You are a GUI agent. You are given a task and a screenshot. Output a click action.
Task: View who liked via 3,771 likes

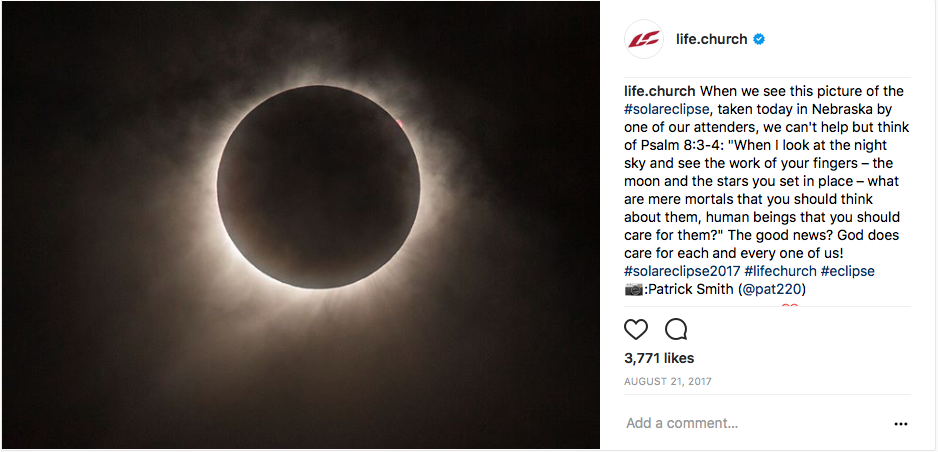coord(659,358)
